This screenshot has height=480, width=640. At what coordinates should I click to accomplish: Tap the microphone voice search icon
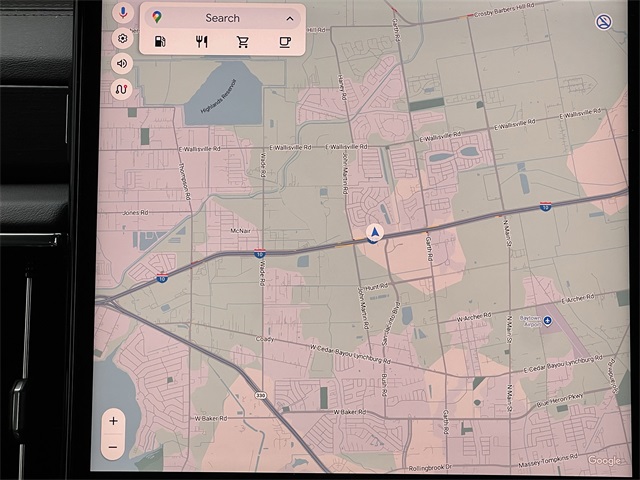(x=123, y=13)
